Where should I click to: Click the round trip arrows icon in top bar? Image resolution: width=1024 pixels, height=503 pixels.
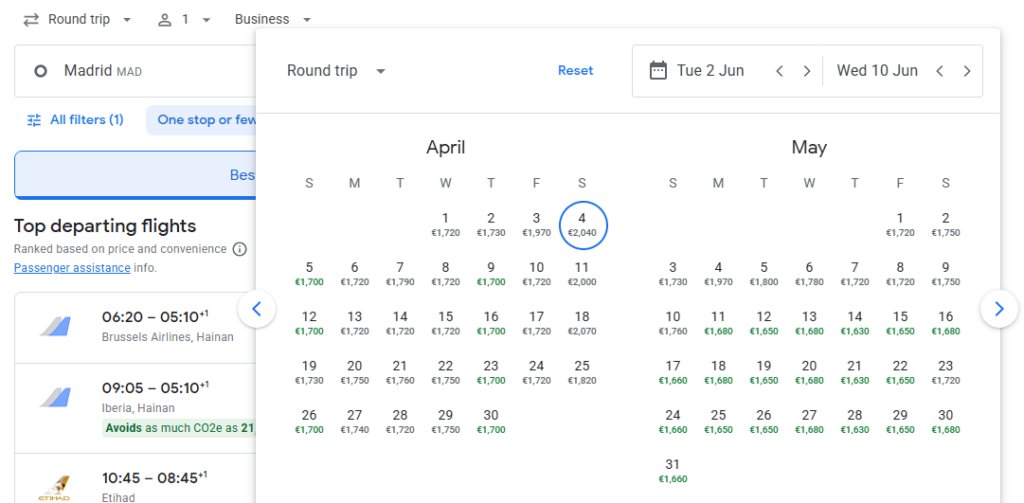point(31,20)
